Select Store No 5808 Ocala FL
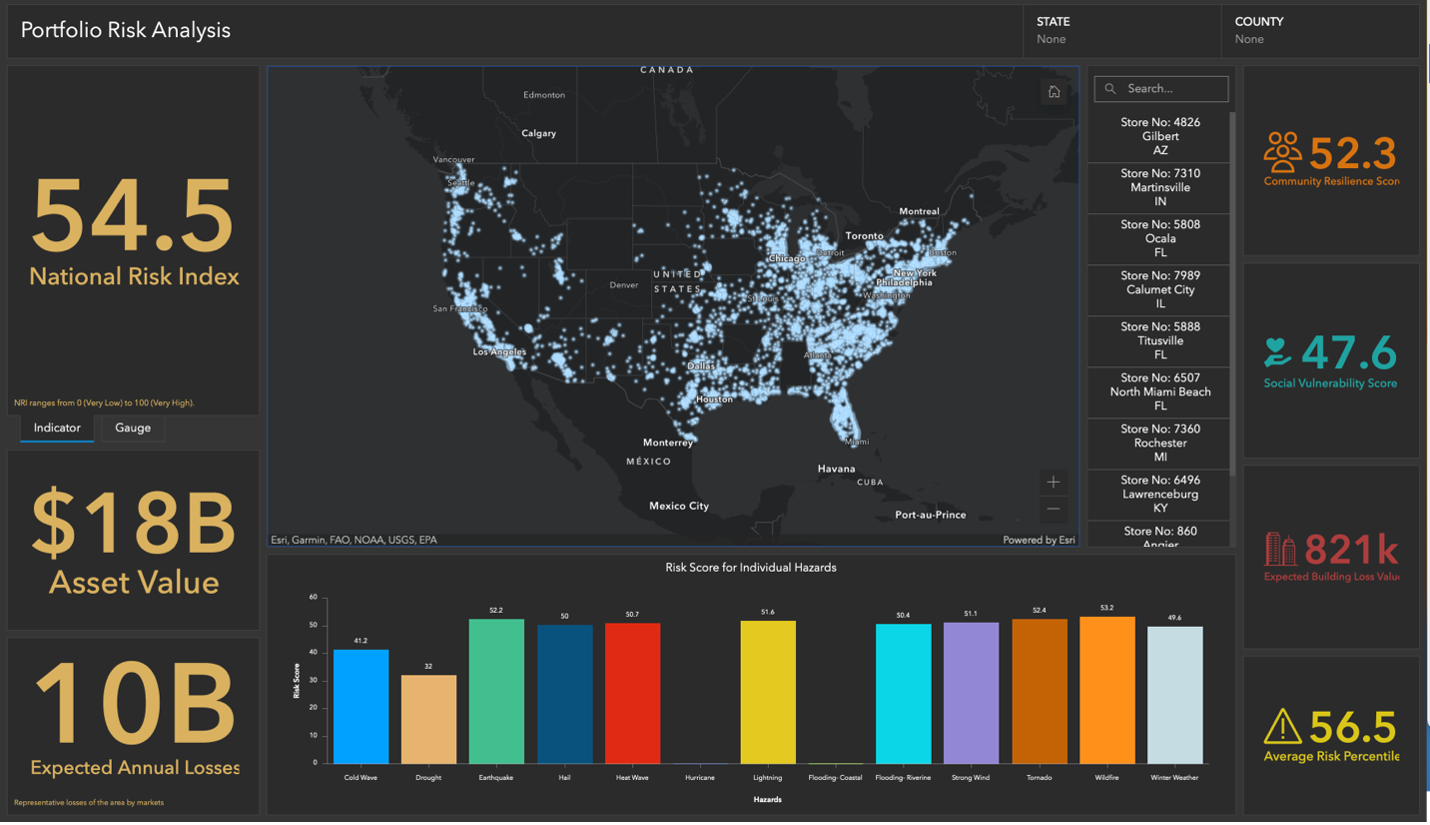1430x825 pixels. point(1158,239)
